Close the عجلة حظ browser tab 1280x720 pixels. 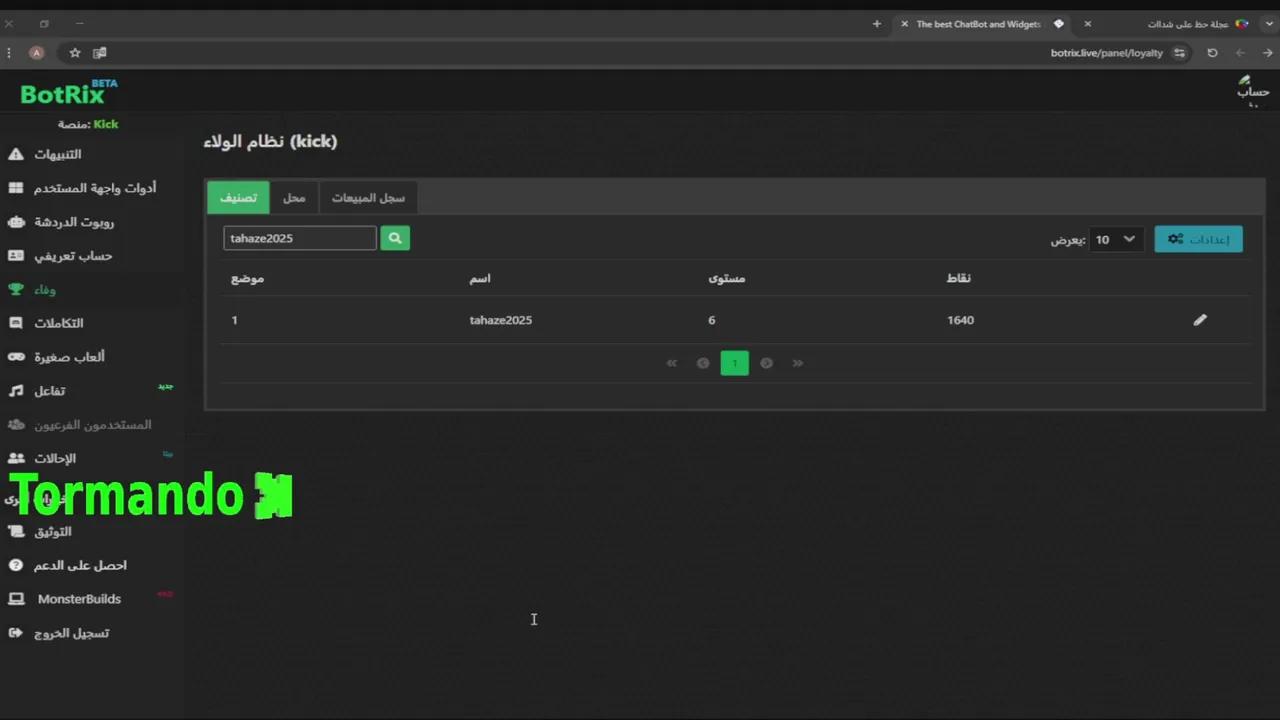(1088, 24)
